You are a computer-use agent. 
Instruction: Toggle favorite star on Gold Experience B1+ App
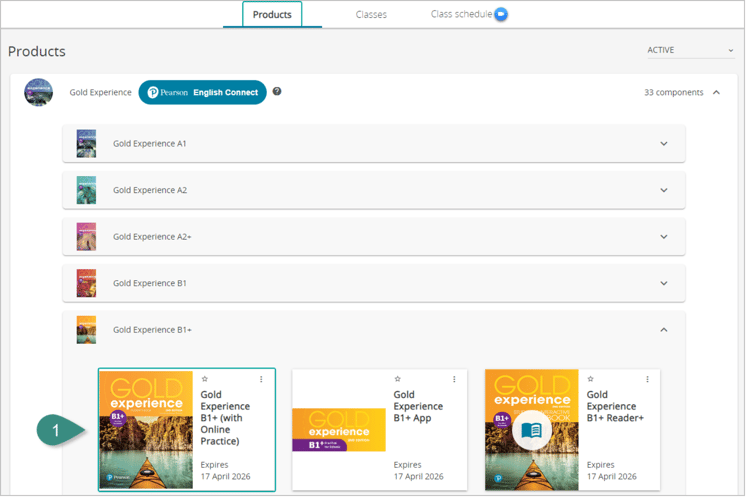point(398,380)
